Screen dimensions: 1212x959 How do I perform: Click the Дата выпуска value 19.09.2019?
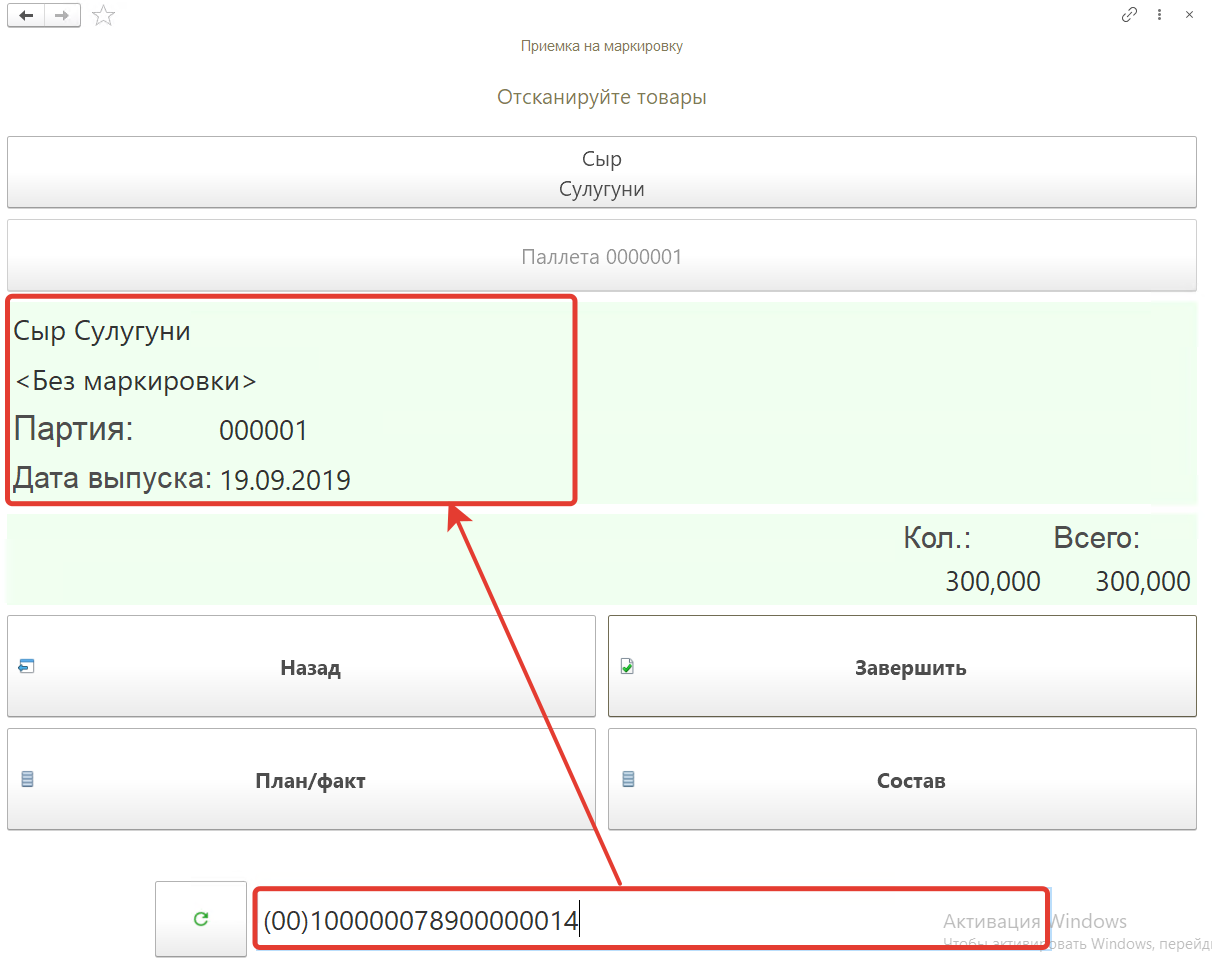pos(285,480)
